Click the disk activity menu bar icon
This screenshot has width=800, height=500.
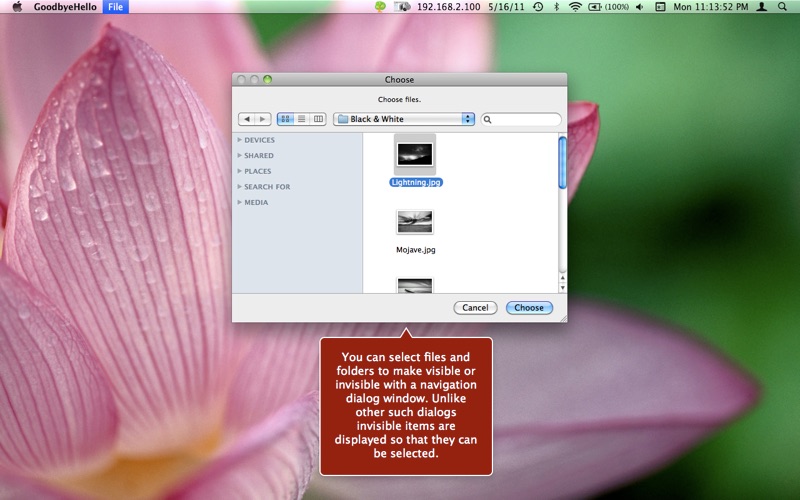pyautogui.click(x=402, y=7)
